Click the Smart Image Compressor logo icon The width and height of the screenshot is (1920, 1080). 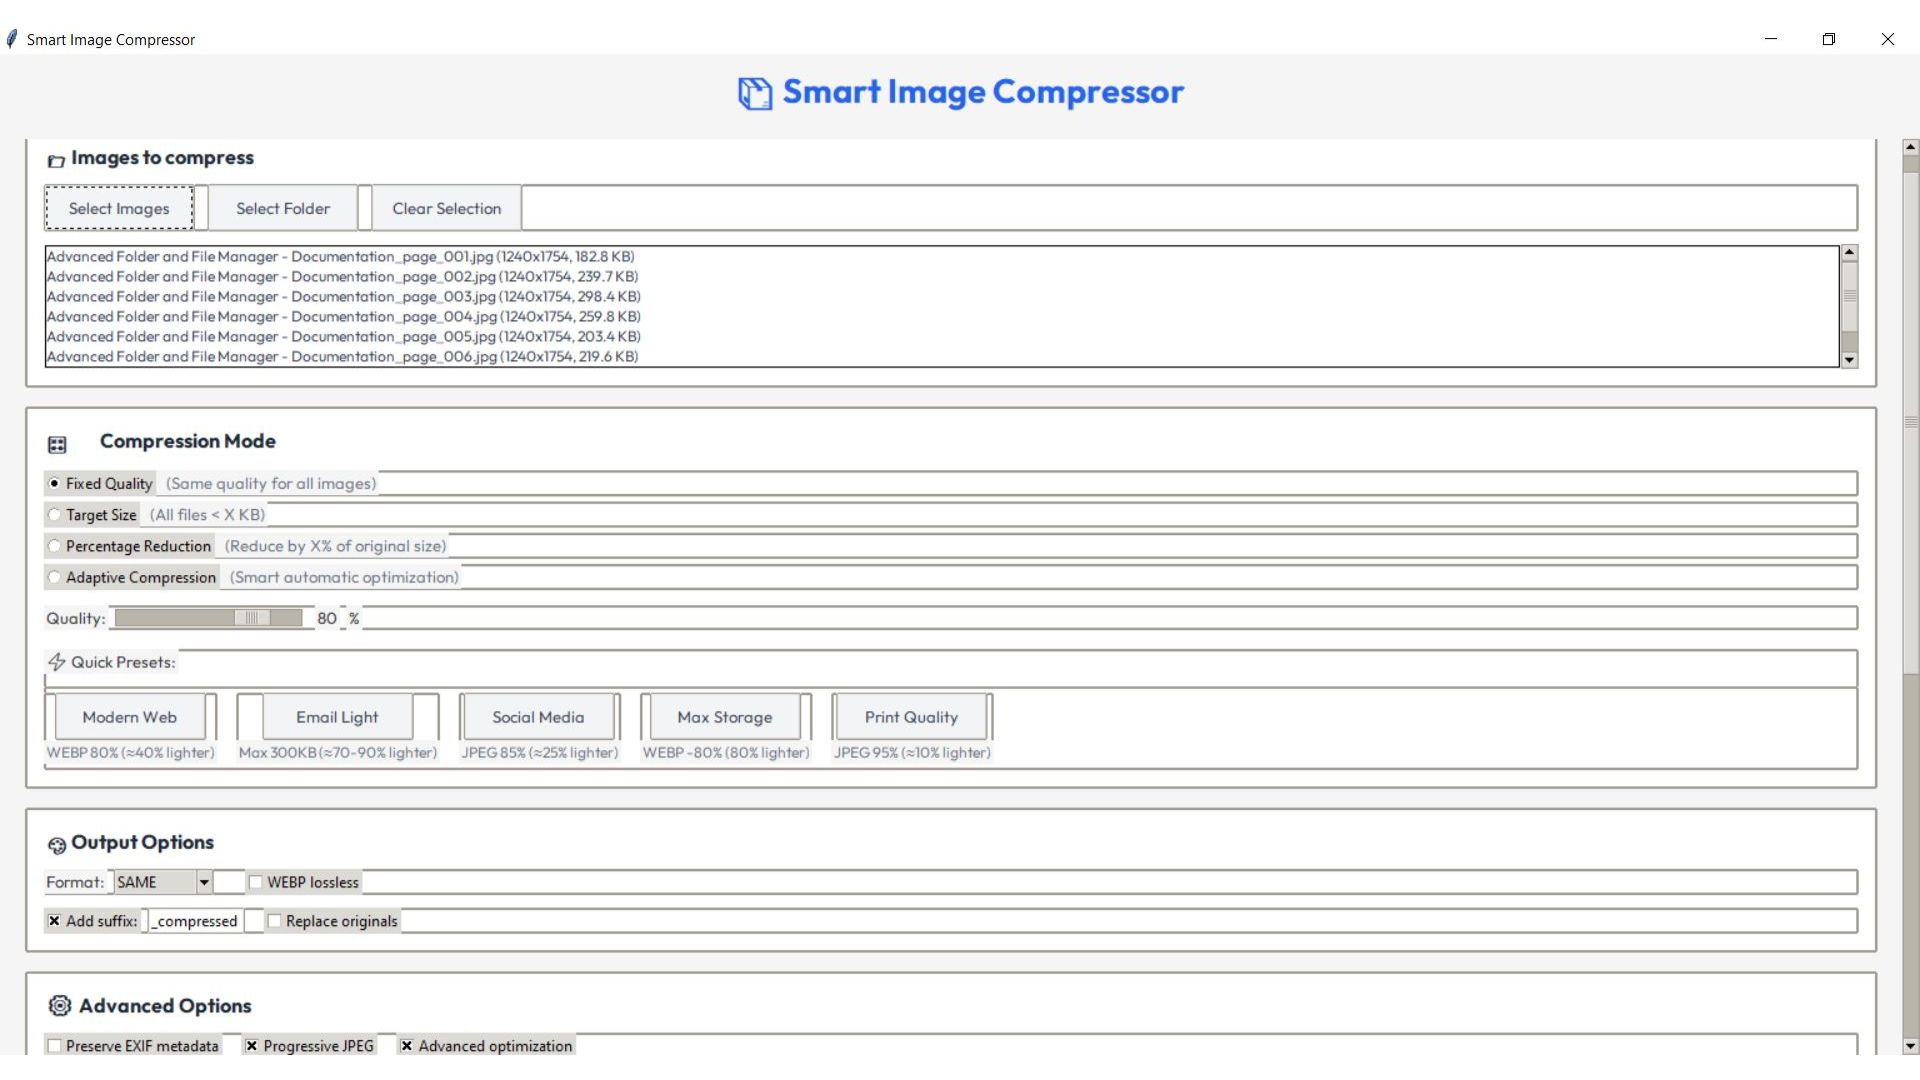pos(755,93)
